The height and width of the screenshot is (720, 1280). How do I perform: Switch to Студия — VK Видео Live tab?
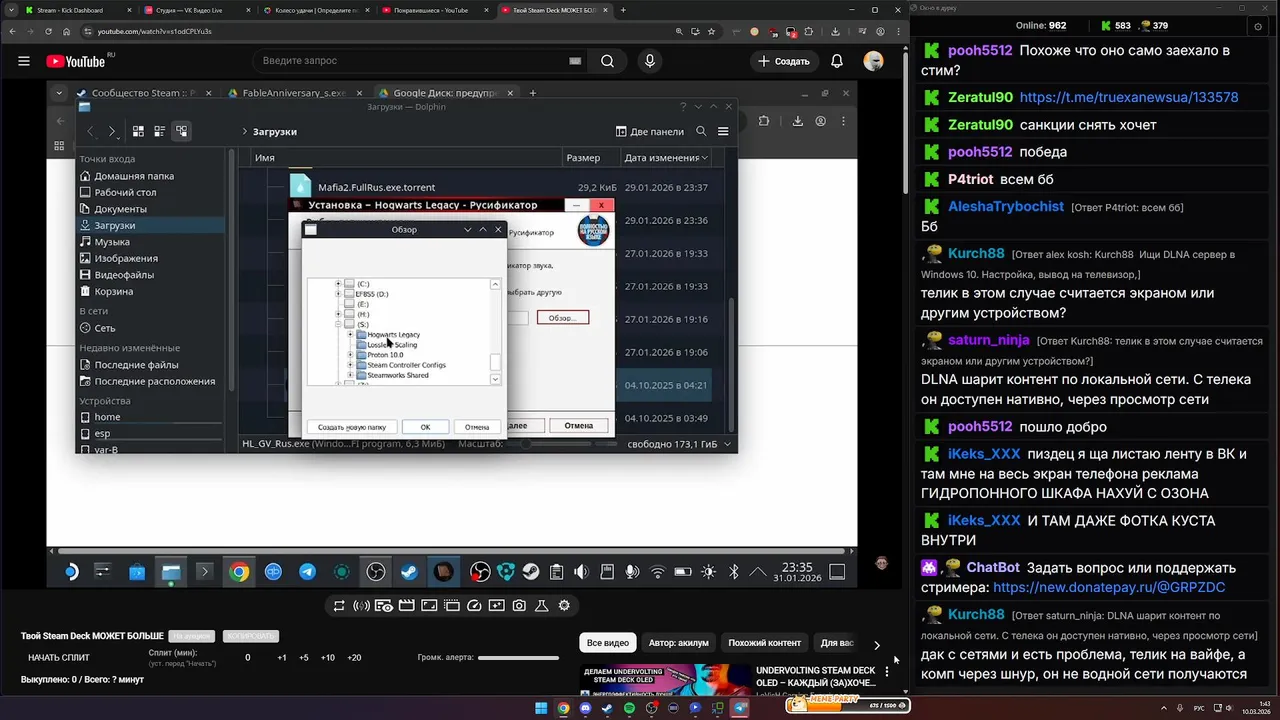195,10
